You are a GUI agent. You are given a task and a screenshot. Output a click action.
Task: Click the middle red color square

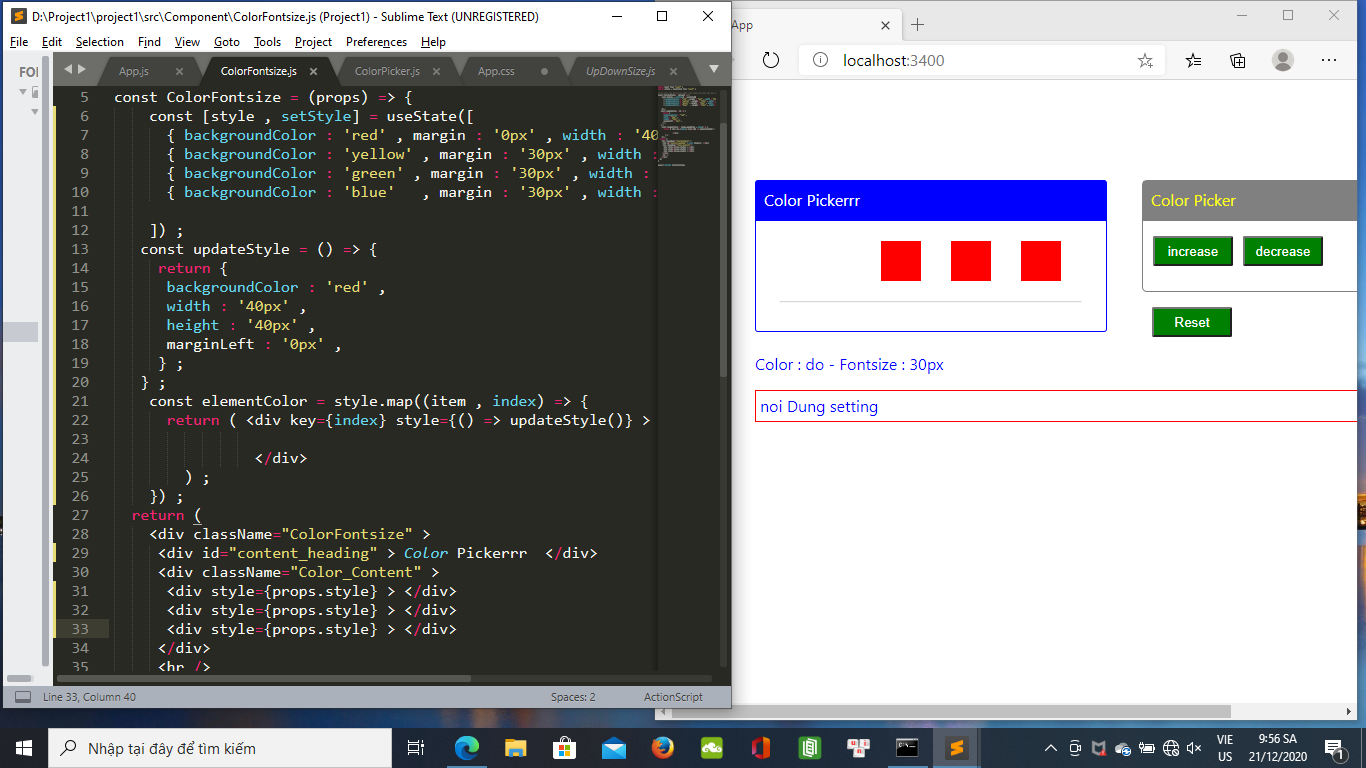point(970,261)
